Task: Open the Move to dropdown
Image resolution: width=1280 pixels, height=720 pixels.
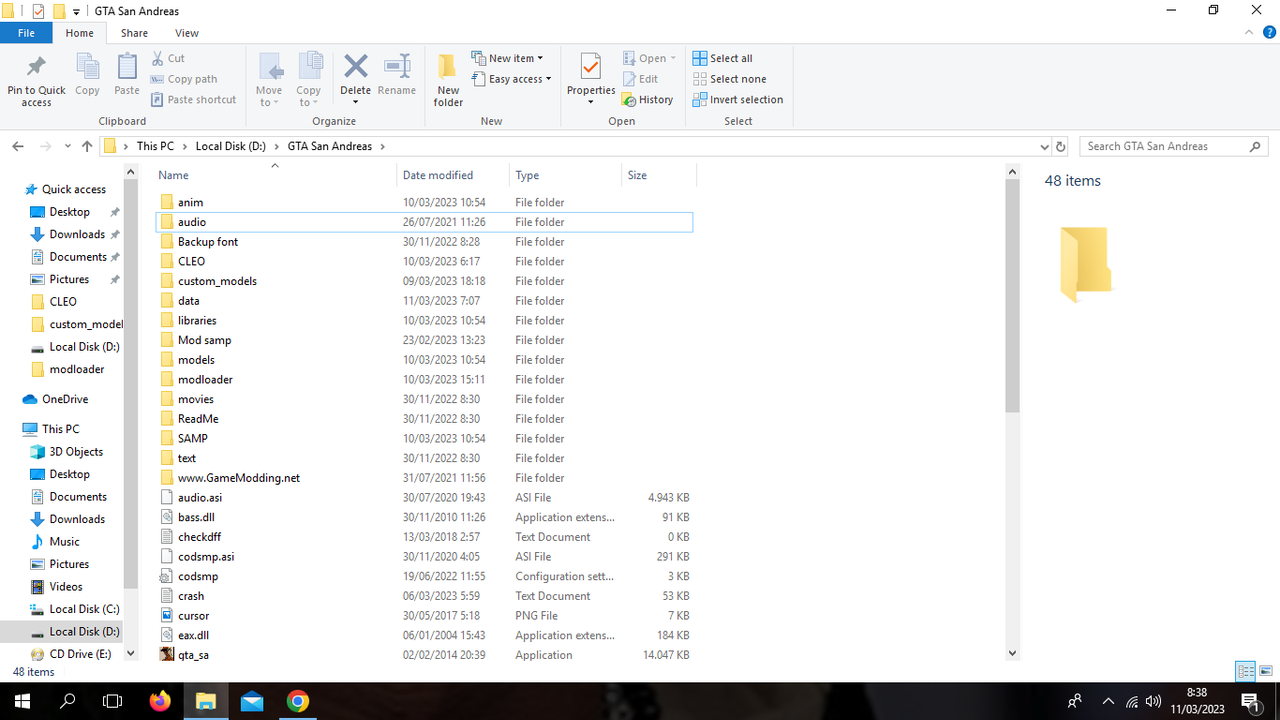Action: [x=270, y=80]
